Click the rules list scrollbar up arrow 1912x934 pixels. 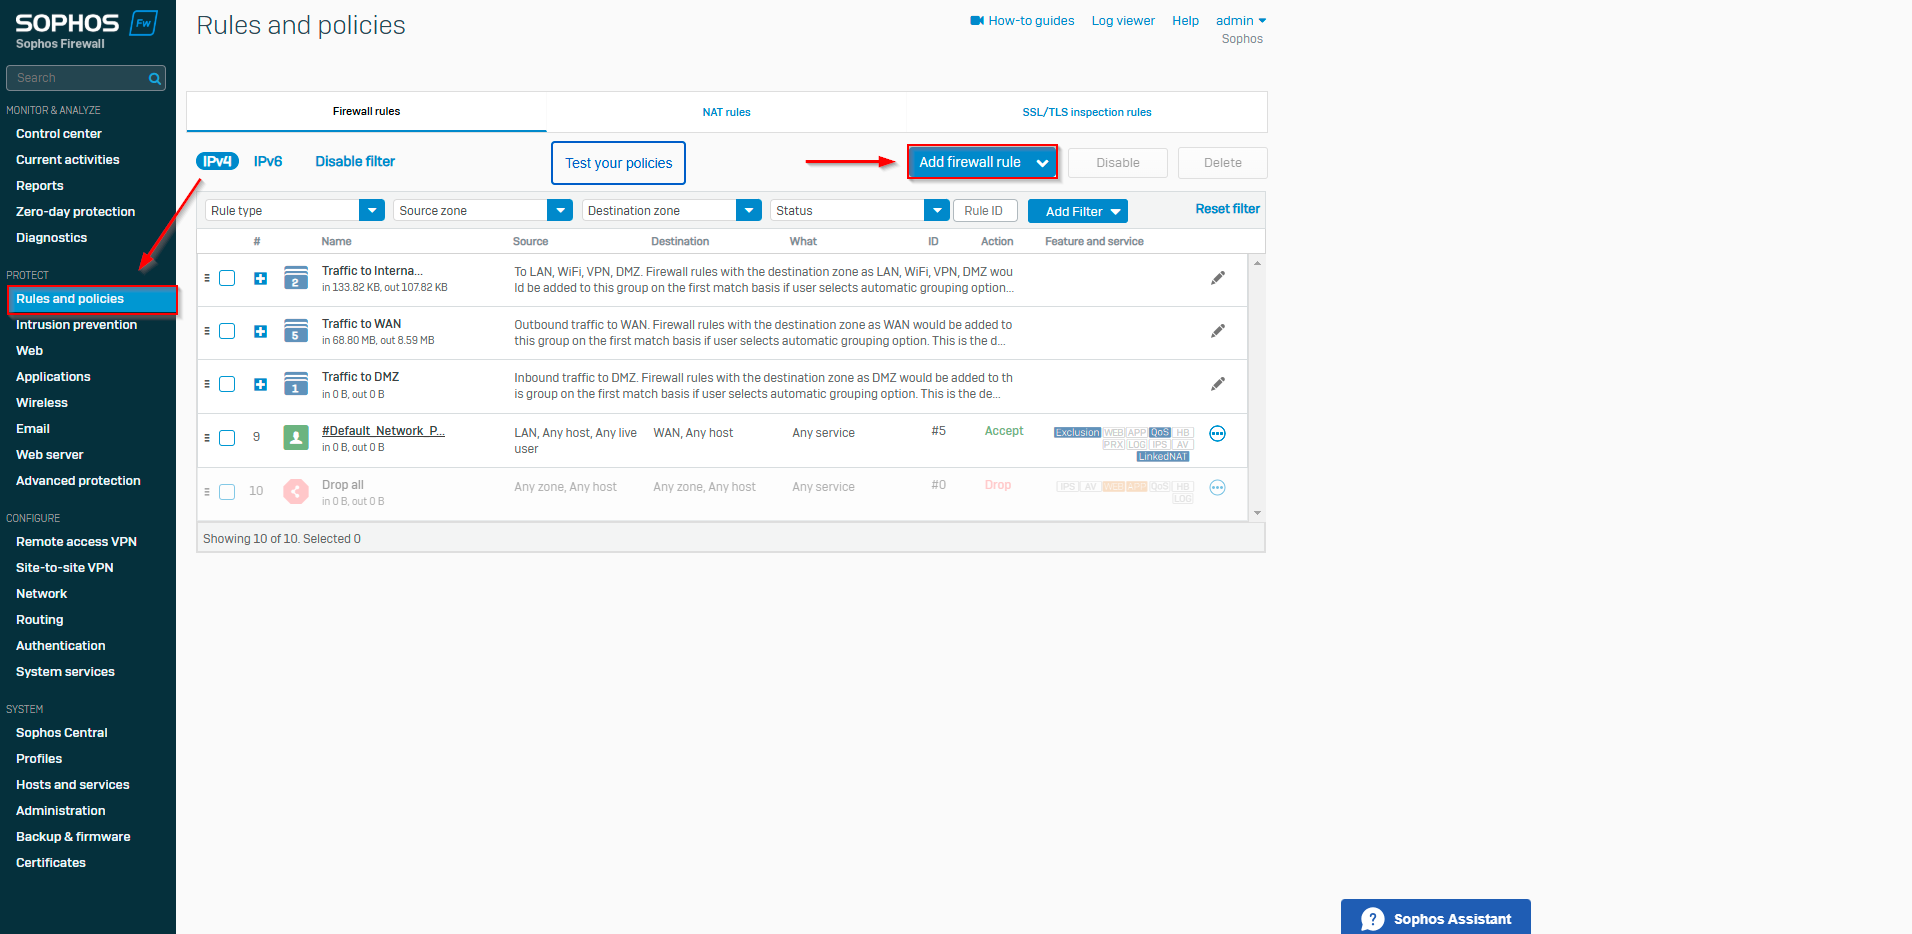[x=1257, y=262]
